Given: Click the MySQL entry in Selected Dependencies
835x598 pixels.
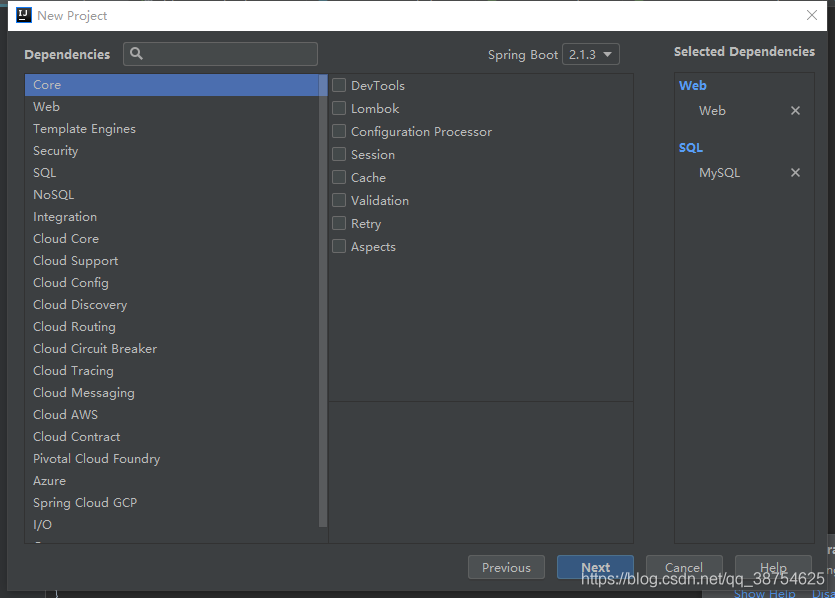Looking at the screenshot, I should 719,173.
